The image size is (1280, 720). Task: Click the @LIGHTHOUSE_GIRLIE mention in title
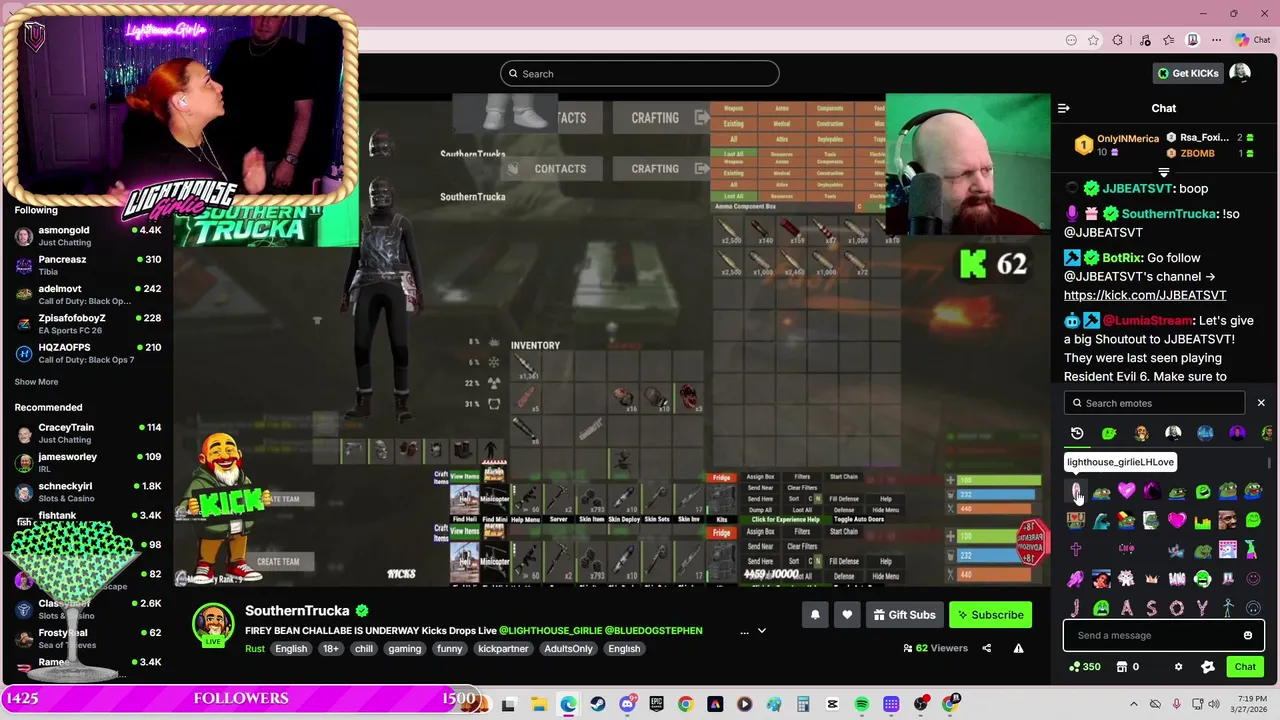(x=550, y=631)
